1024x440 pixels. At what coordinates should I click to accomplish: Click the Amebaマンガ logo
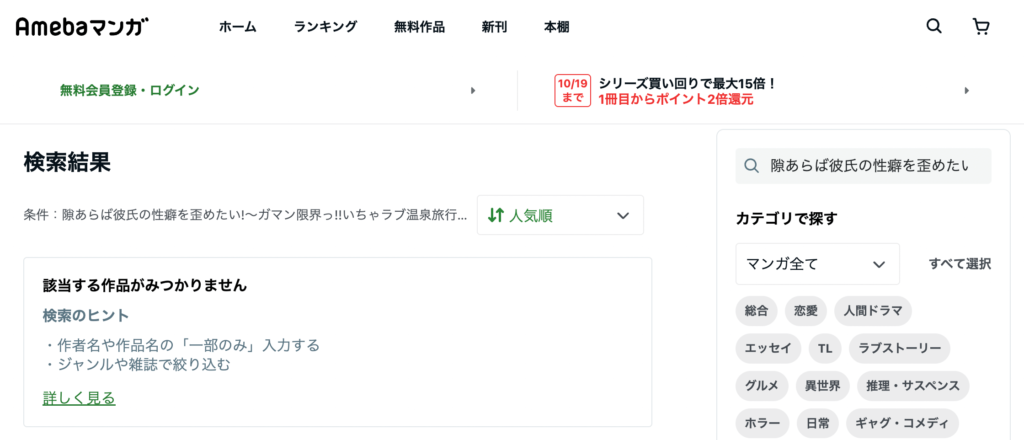(x=82, y=27)
